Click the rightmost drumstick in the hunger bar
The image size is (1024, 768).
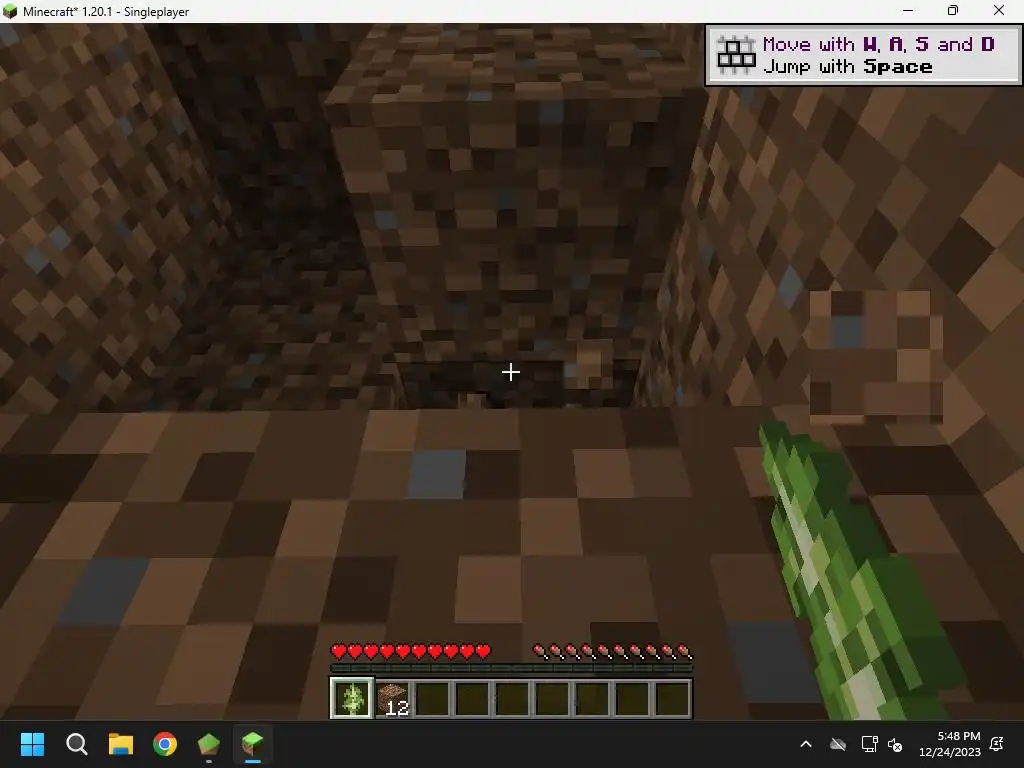point(684,651)
